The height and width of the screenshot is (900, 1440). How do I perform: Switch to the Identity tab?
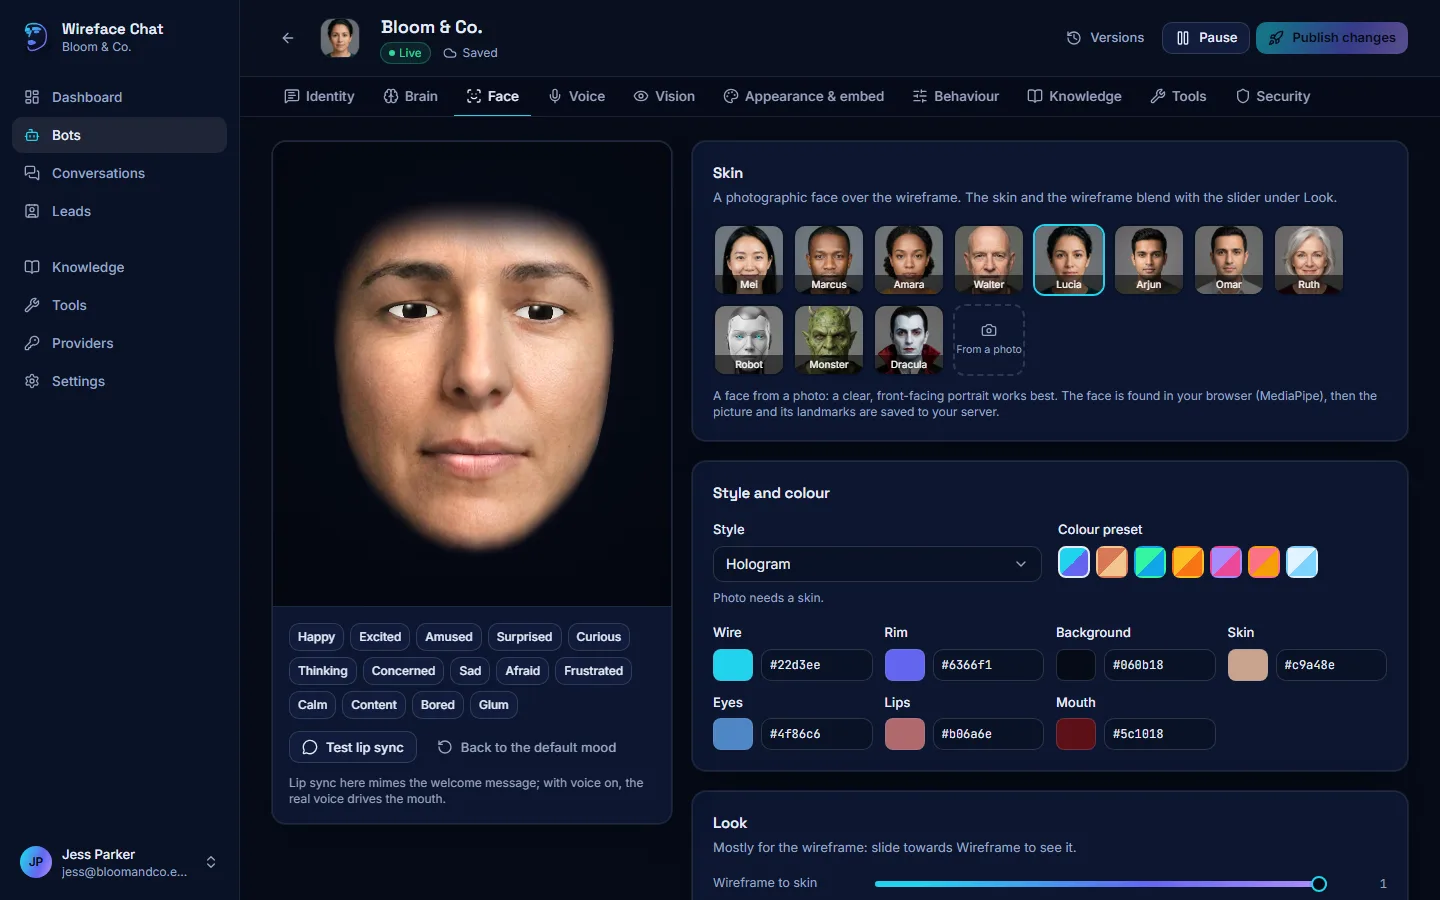319,96
